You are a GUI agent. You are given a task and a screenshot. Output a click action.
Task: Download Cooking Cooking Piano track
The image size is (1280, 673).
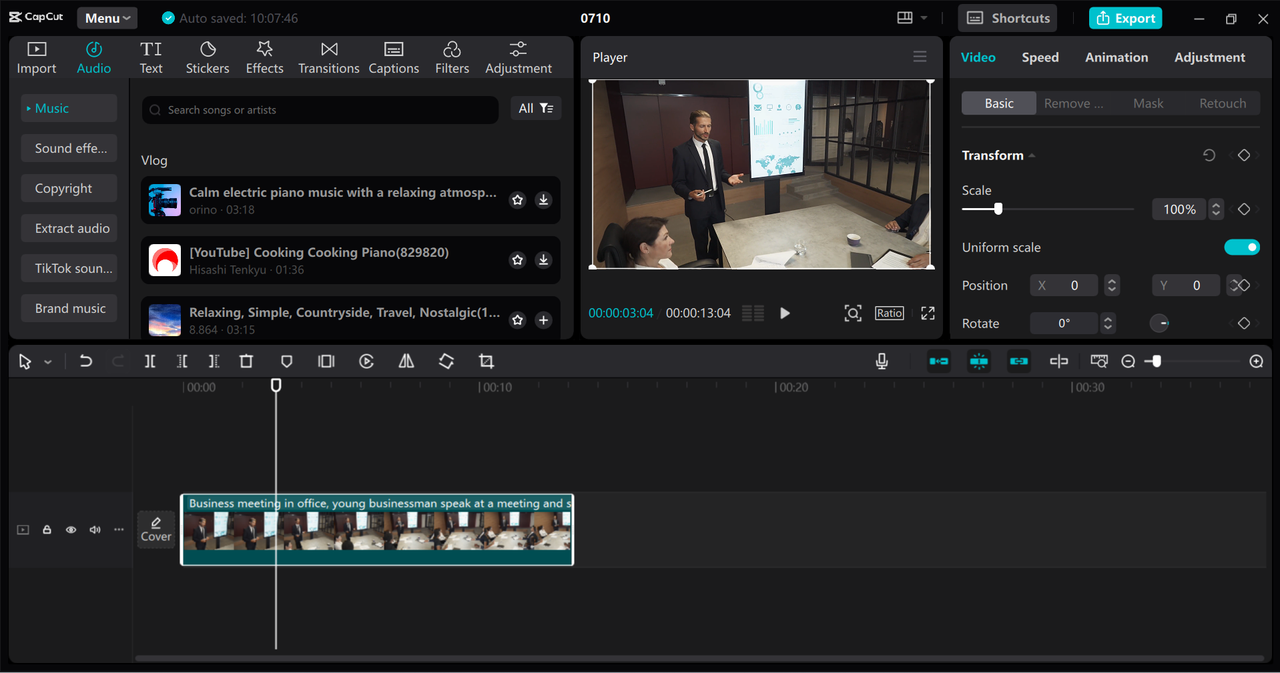[543, 260]
